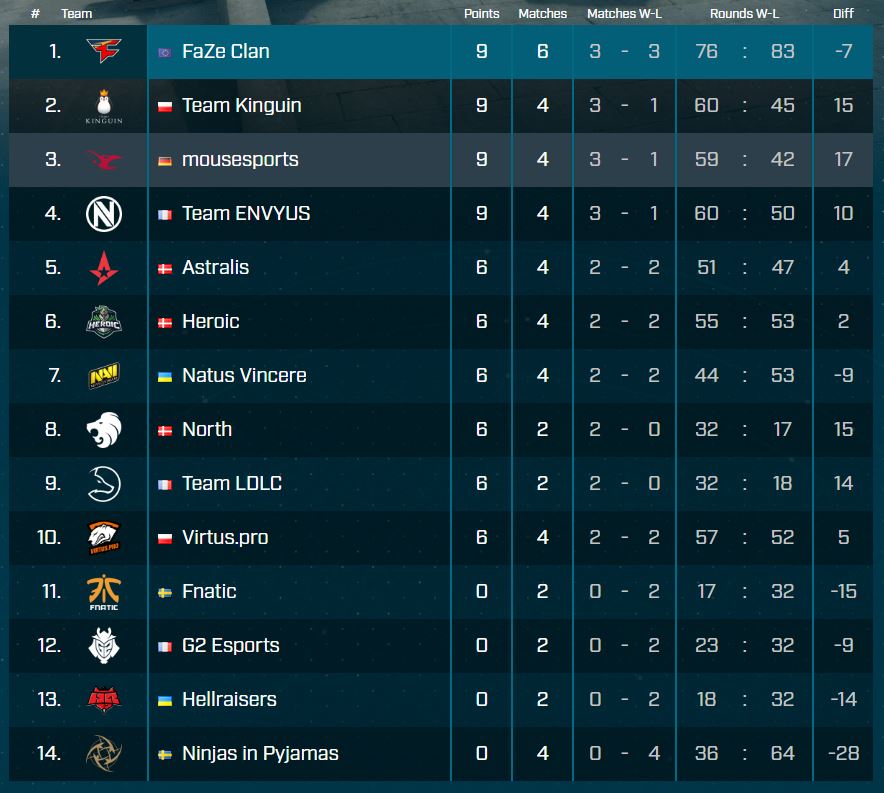Click the North team logo

click(103, 429)
